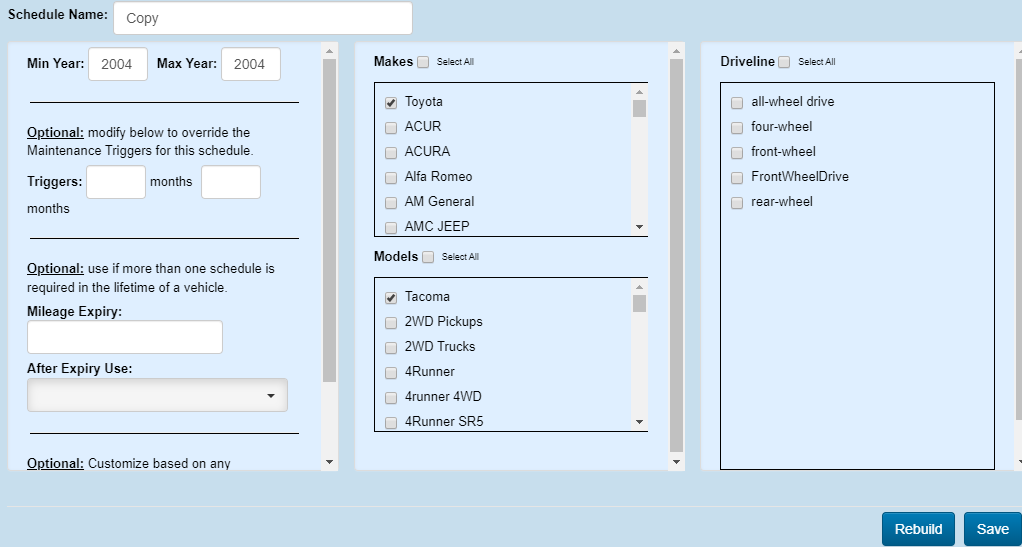1022x547 pixels.
Task: Click the left panel scroll-down arrow
Action: tap(330, 462)
